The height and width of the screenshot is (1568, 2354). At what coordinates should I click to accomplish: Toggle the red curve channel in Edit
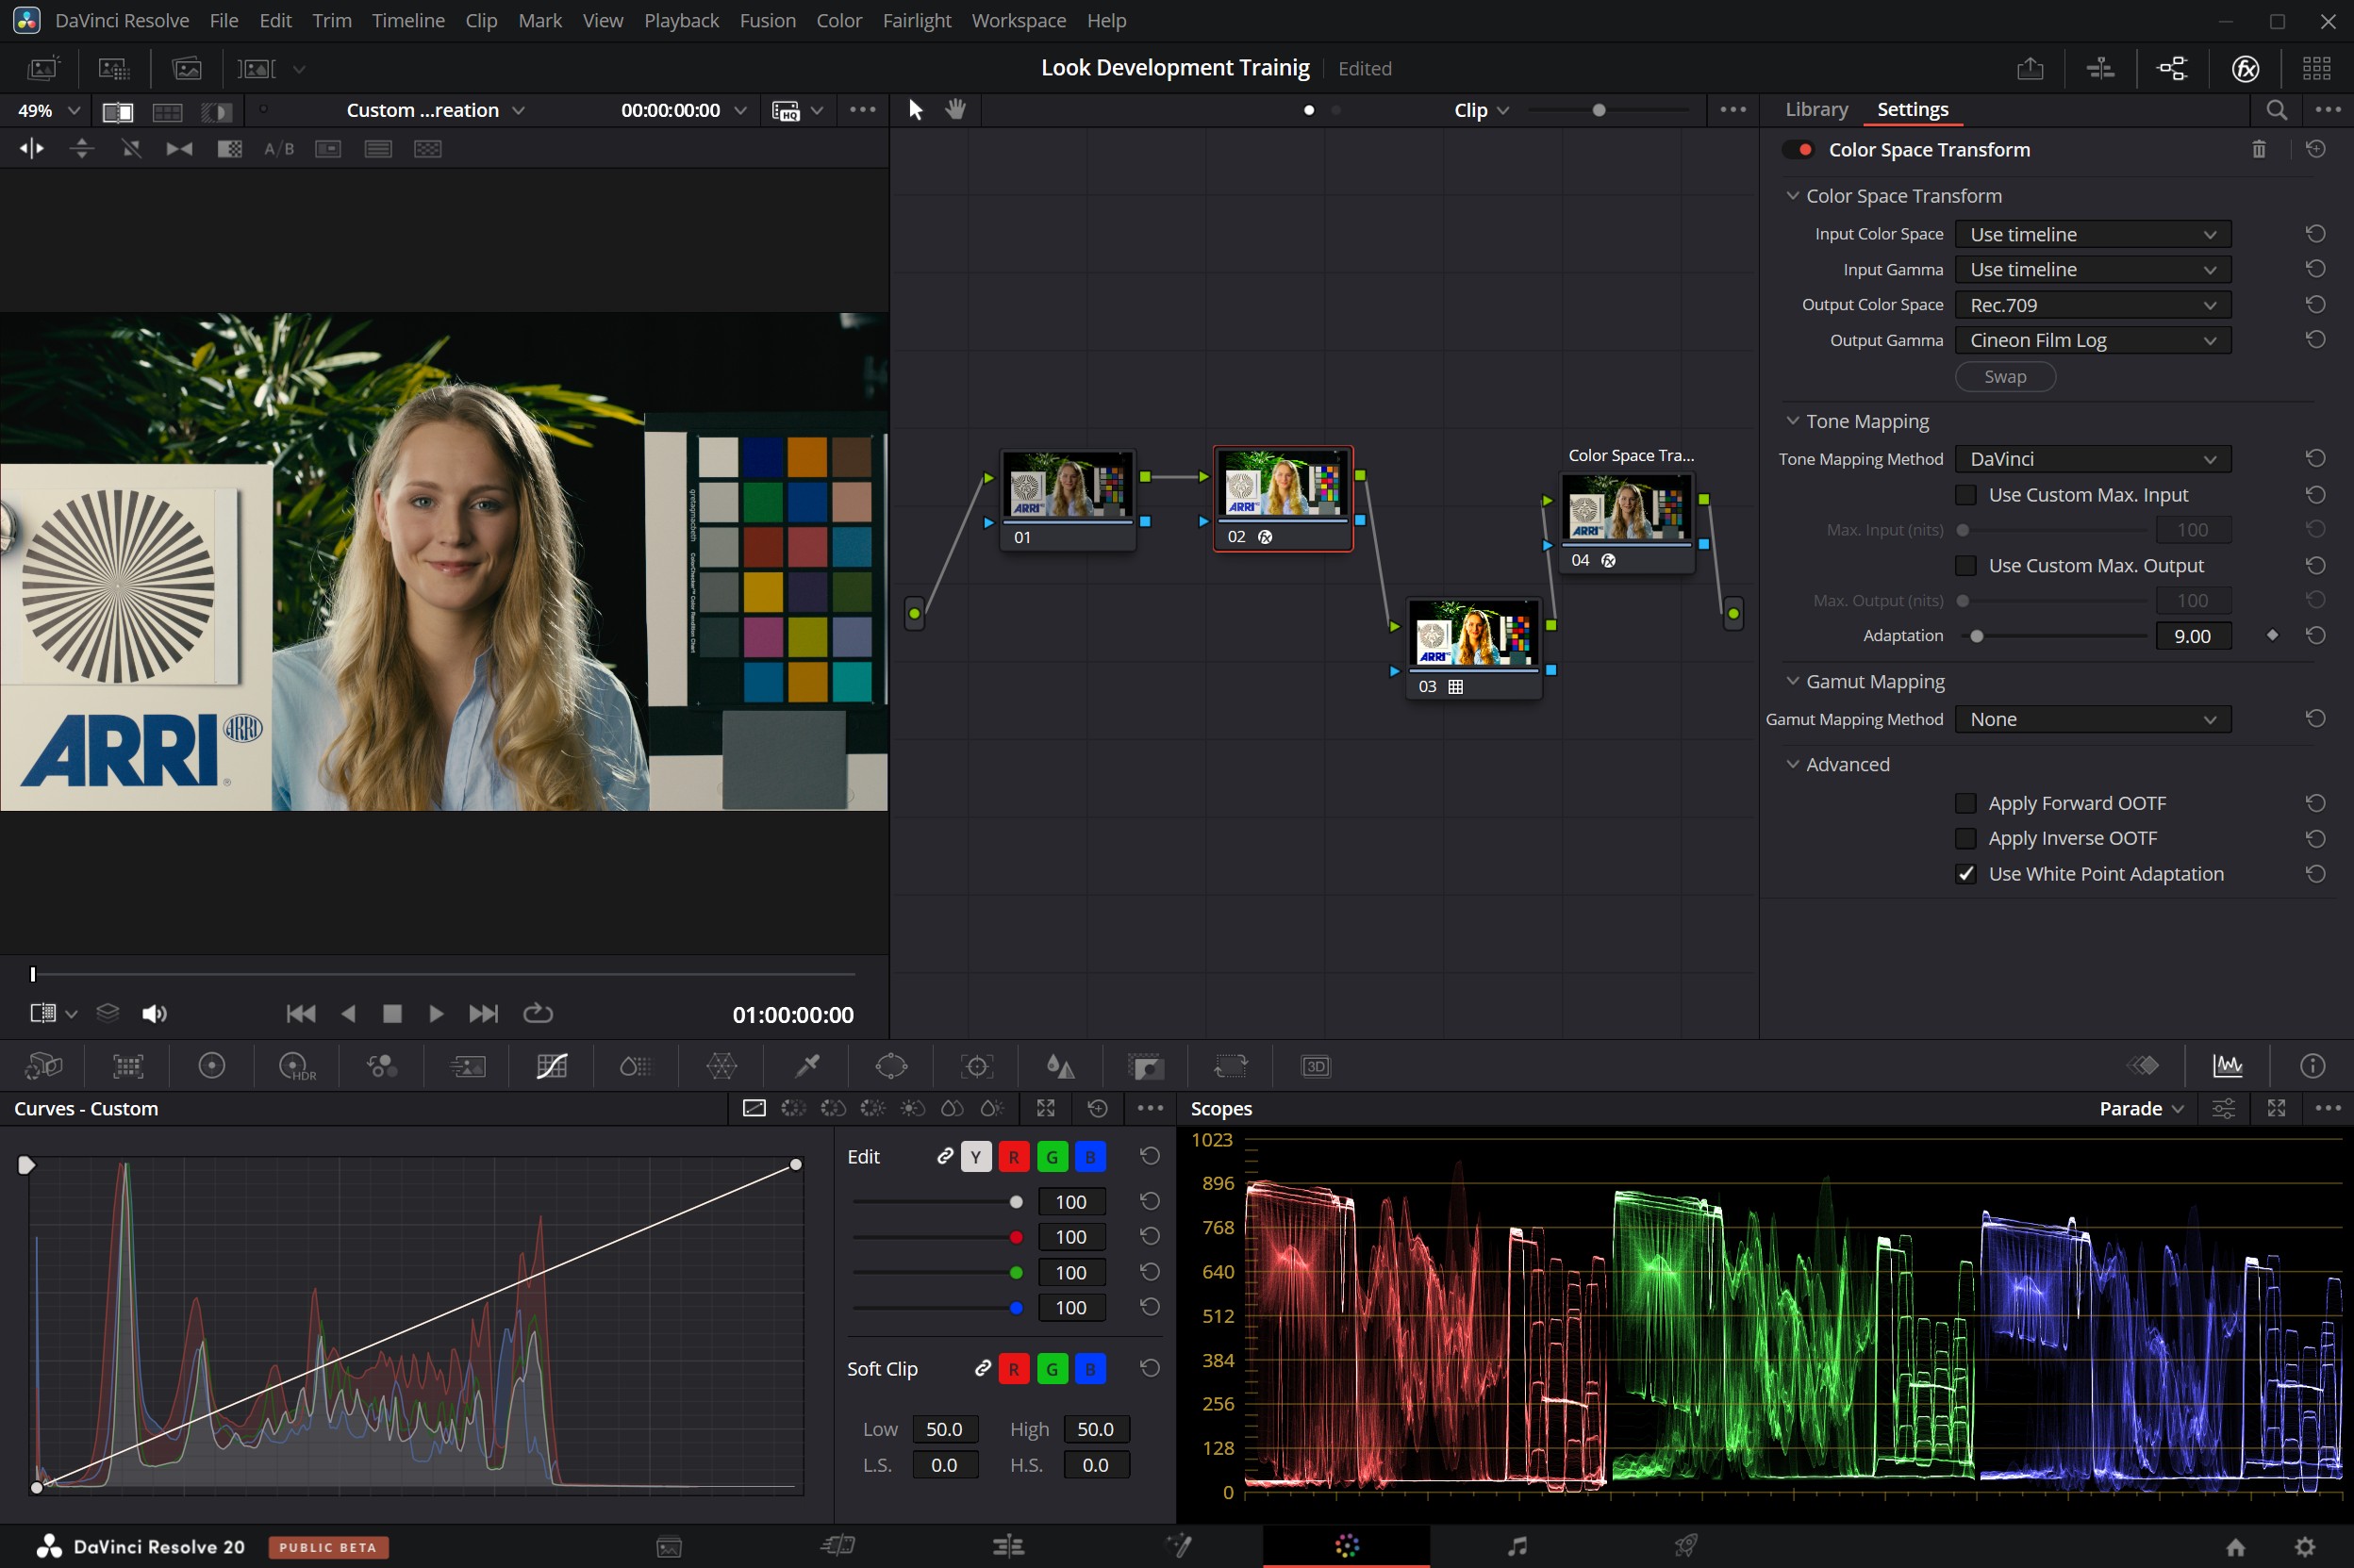1014,1157
